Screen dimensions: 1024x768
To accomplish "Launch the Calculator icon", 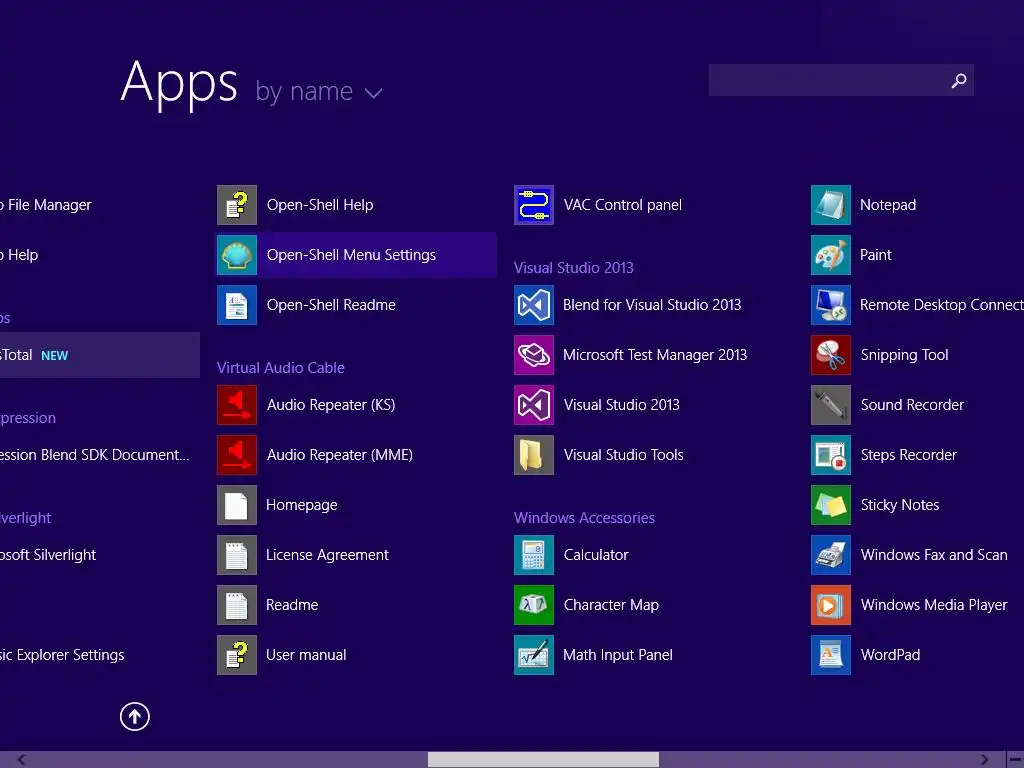I will [x=534, y=555].
